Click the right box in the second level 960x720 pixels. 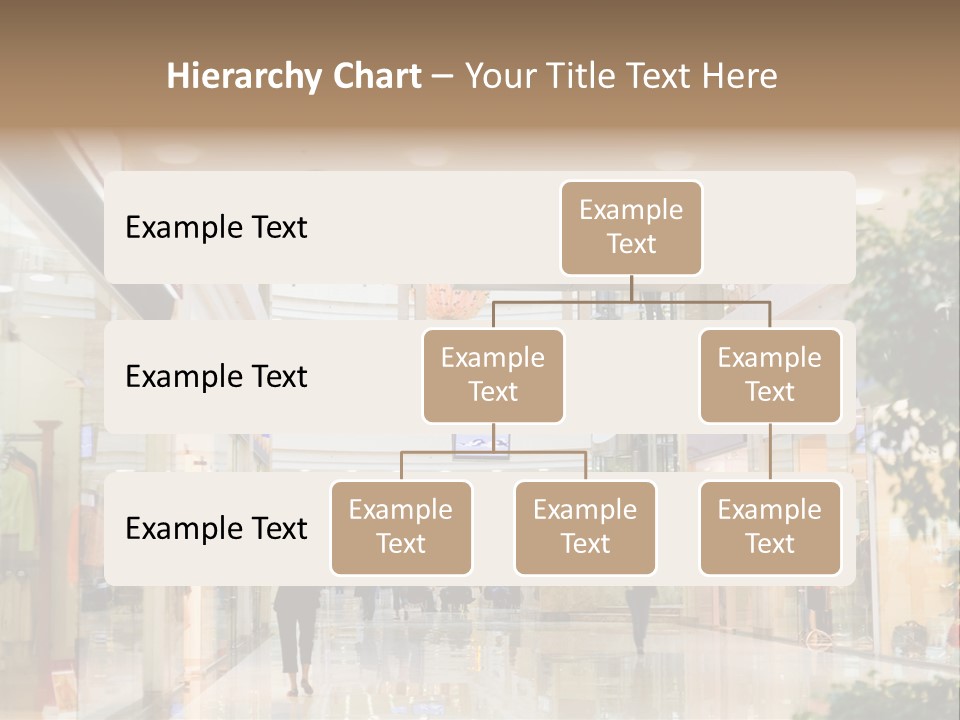(770, 376)
